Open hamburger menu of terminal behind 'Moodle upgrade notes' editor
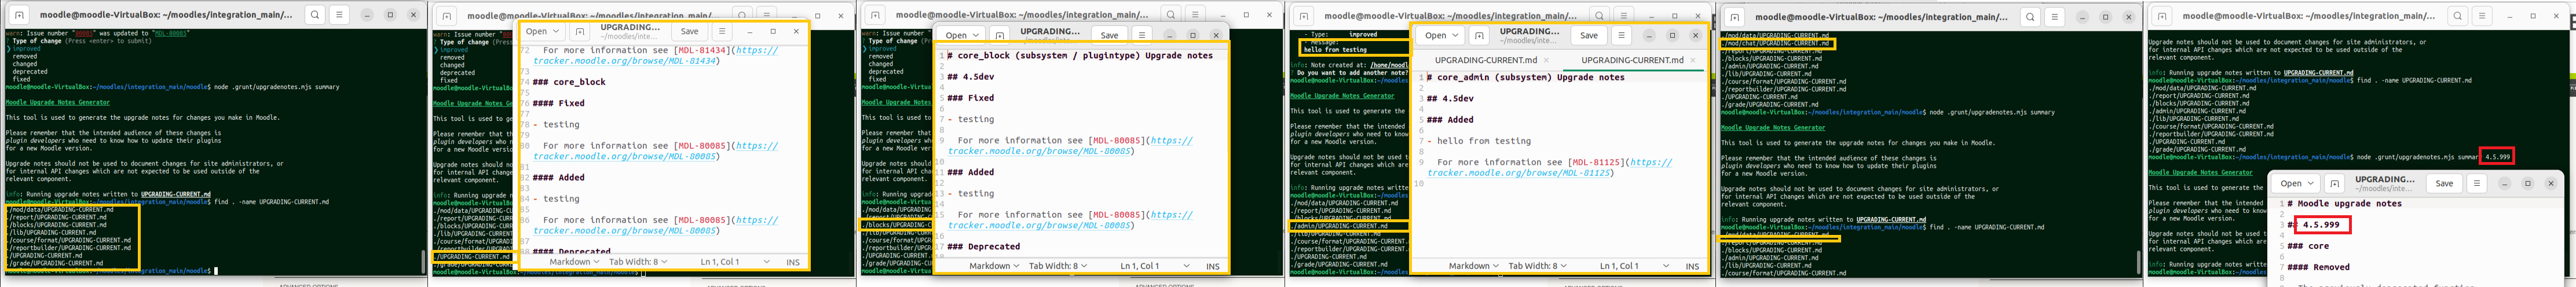Screen dimensions: 2576x287 coord(2483,16)
